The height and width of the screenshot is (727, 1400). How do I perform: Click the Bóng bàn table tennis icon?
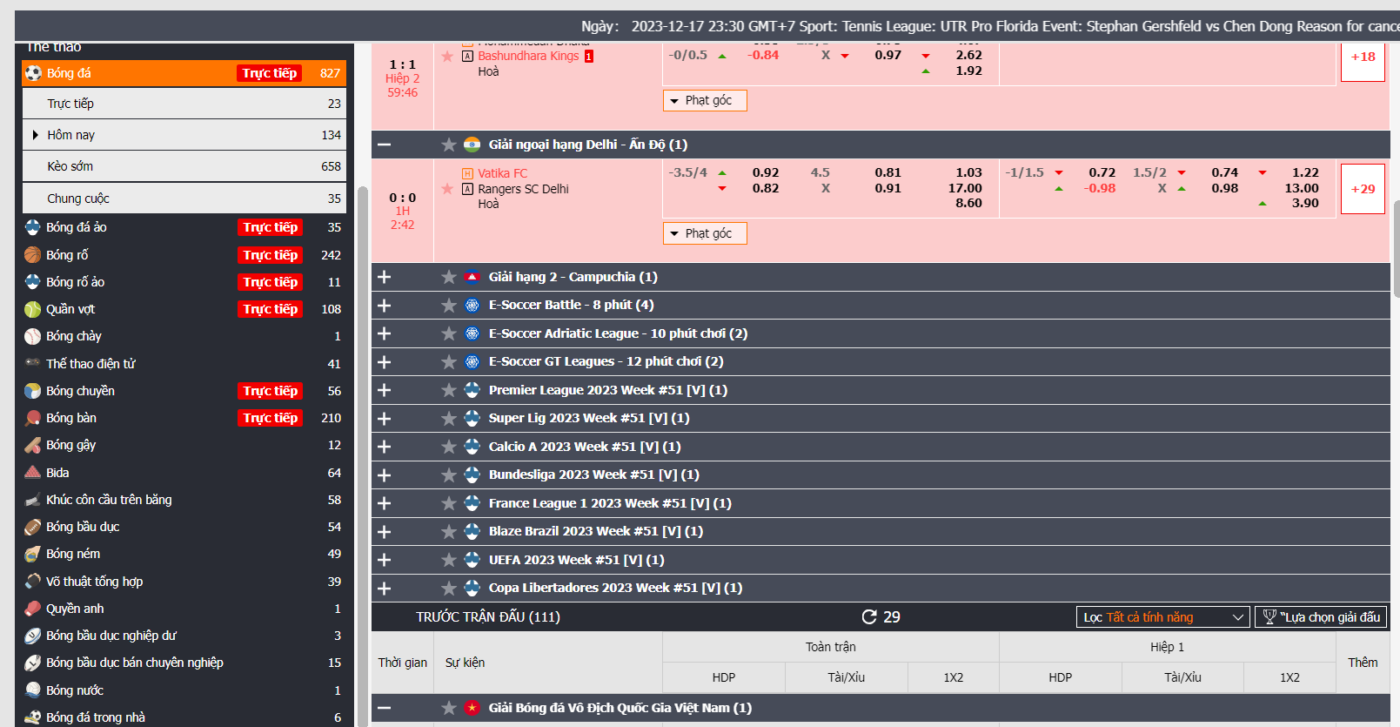tap(33, 418)
